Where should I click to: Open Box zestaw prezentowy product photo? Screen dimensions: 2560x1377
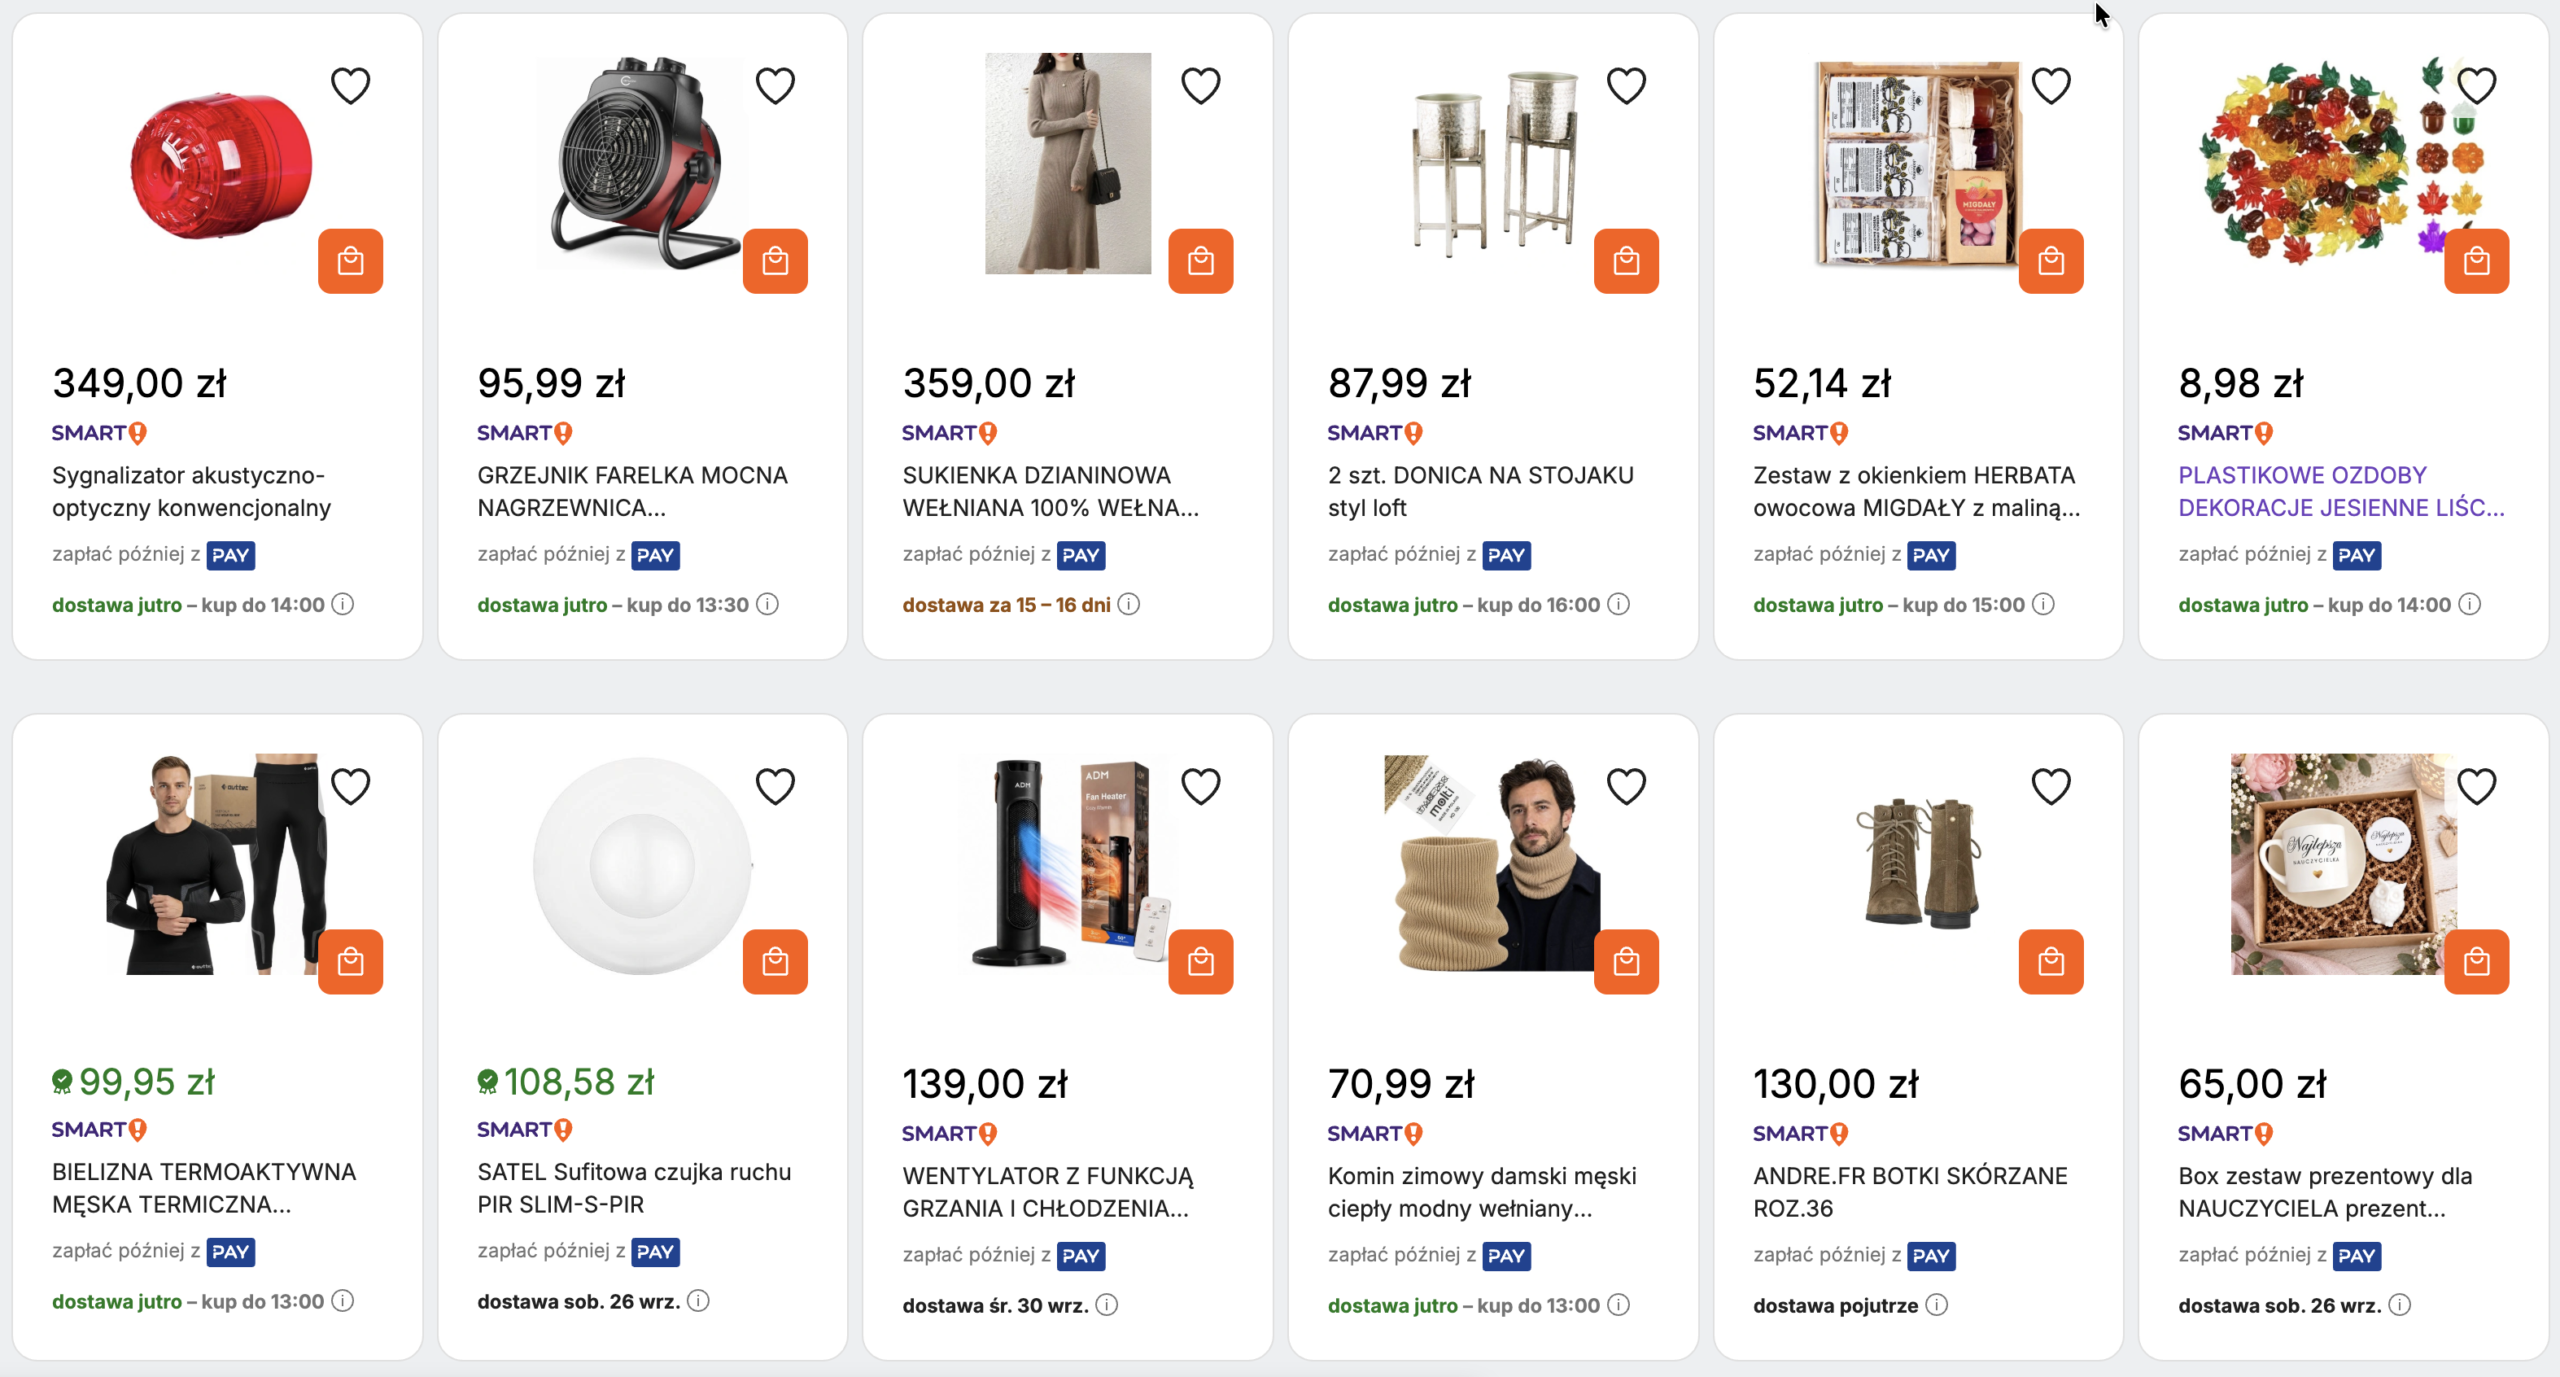[2343, 864]
